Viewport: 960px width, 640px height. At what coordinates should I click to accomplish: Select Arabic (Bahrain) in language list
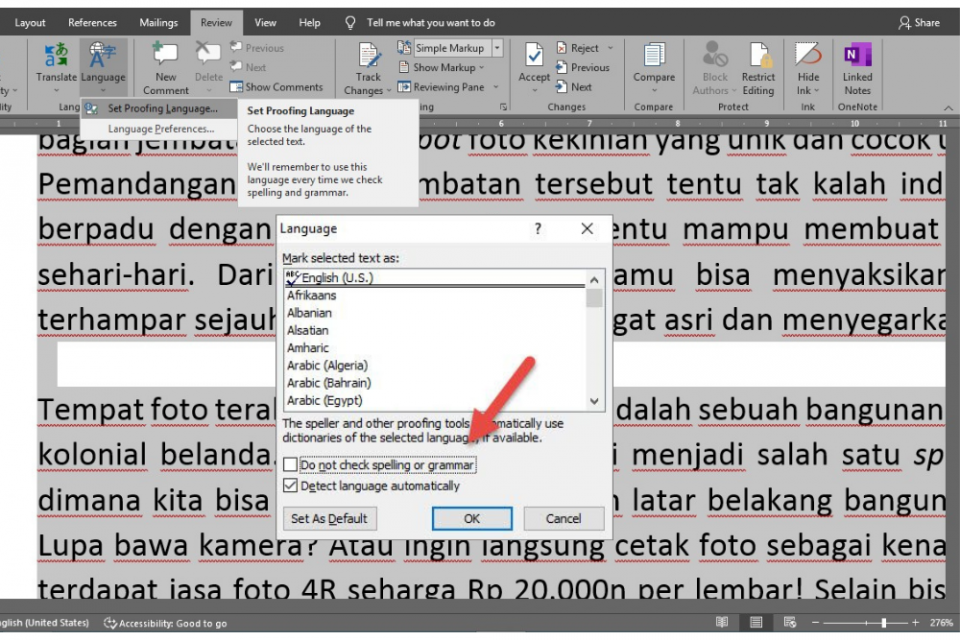click(x=435, y=383)
